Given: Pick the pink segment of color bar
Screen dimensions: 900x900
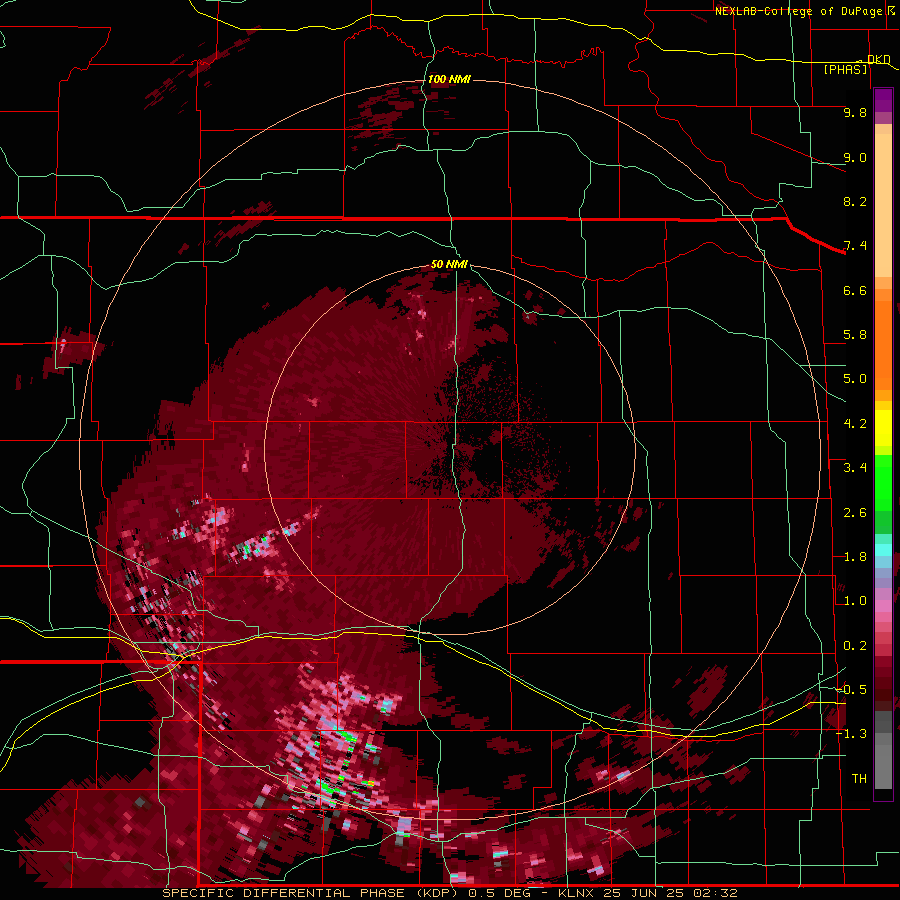Looking at the screenshot, I should tap(883, 606).
